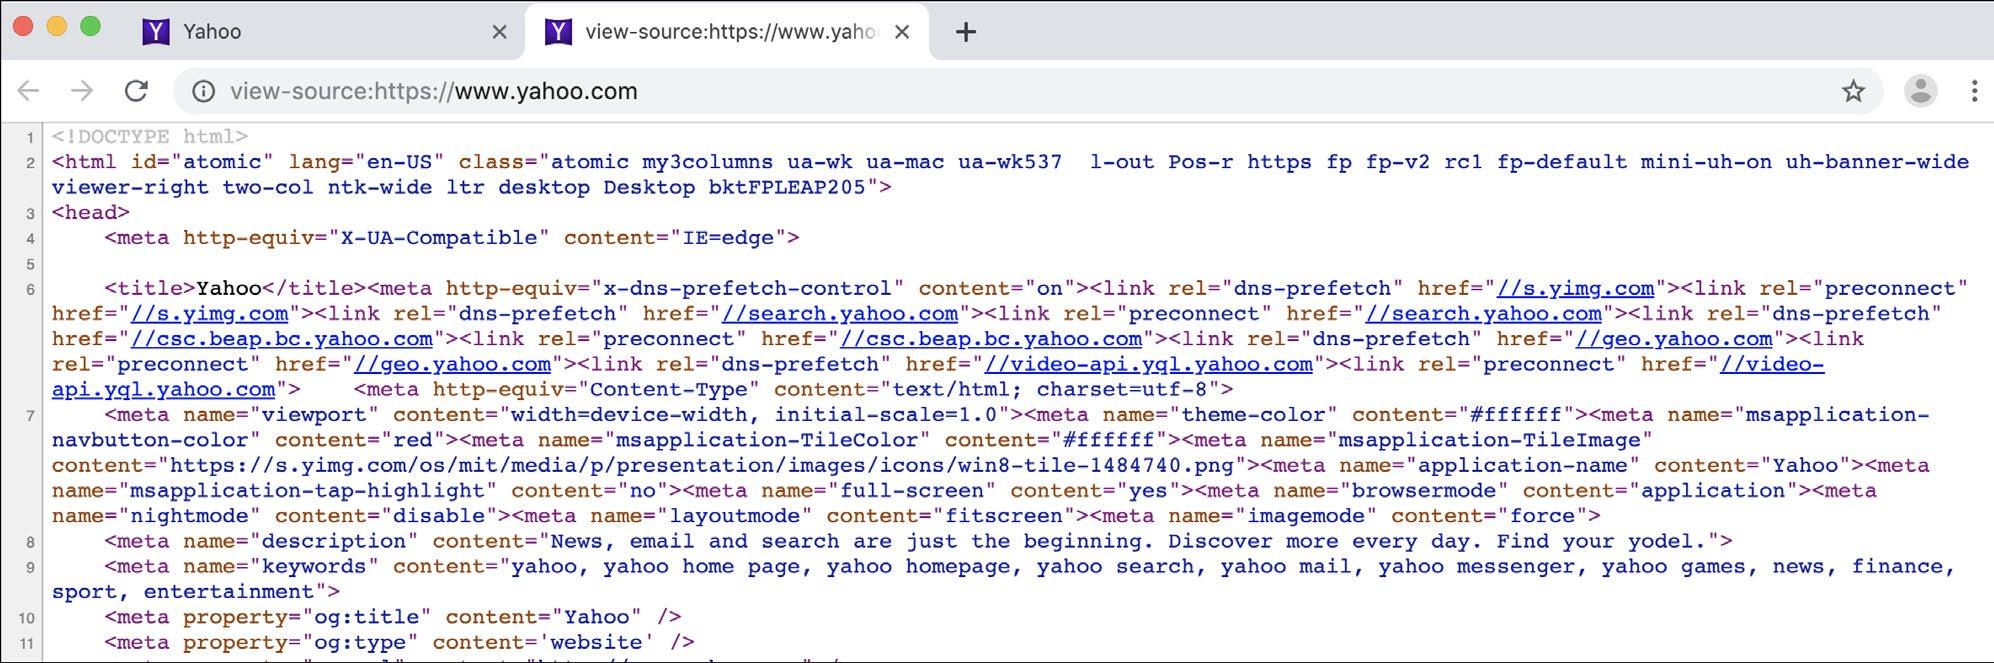Click the "description" meta name value
1994x663 pixels.
click(x=334, y=542)
